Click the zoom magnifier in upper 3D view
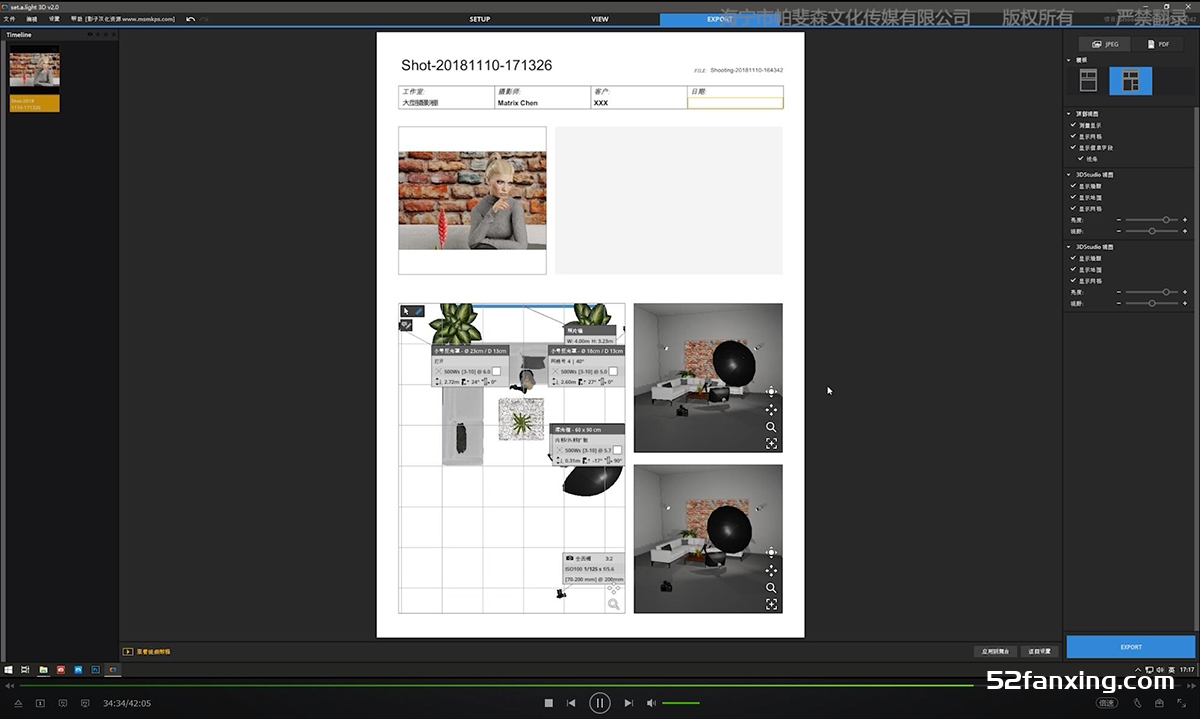The height and width of the screenshot is (719, 1200). tap(771, 427)
